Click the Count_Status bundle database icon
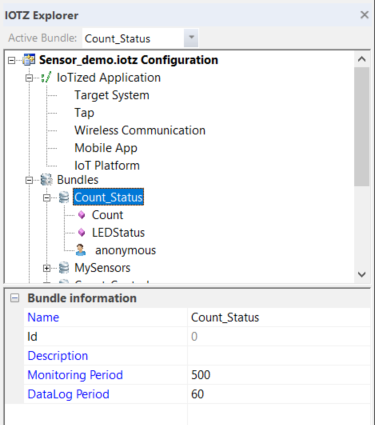This screenshot has height=425, width=375. point(64,197)
